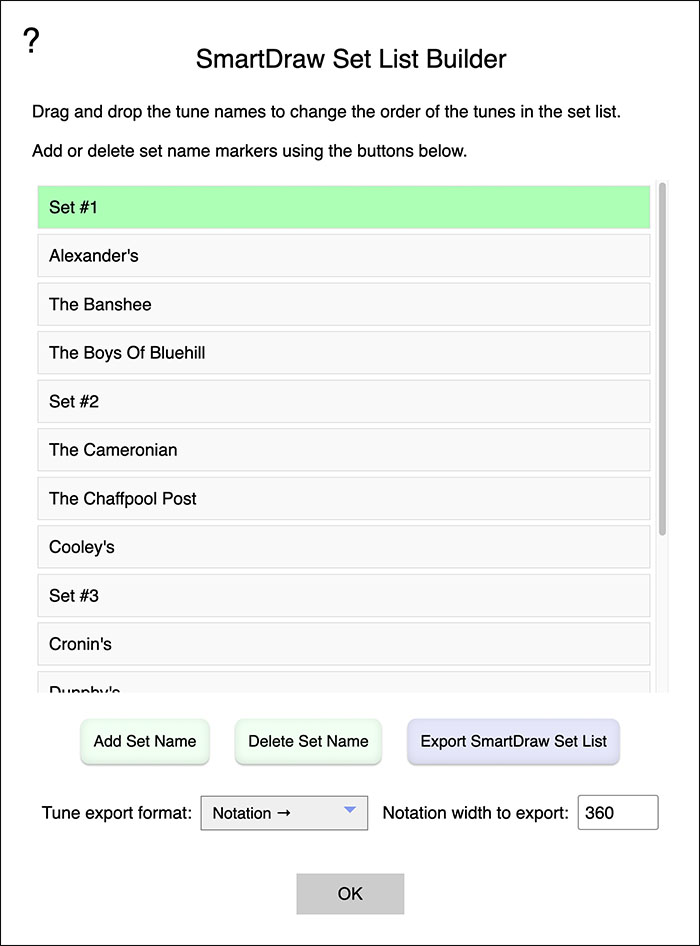Click the Set #3 marker row
Image resolution: width=700 pixels, height=946 pixels.
[x=344, y=595]
